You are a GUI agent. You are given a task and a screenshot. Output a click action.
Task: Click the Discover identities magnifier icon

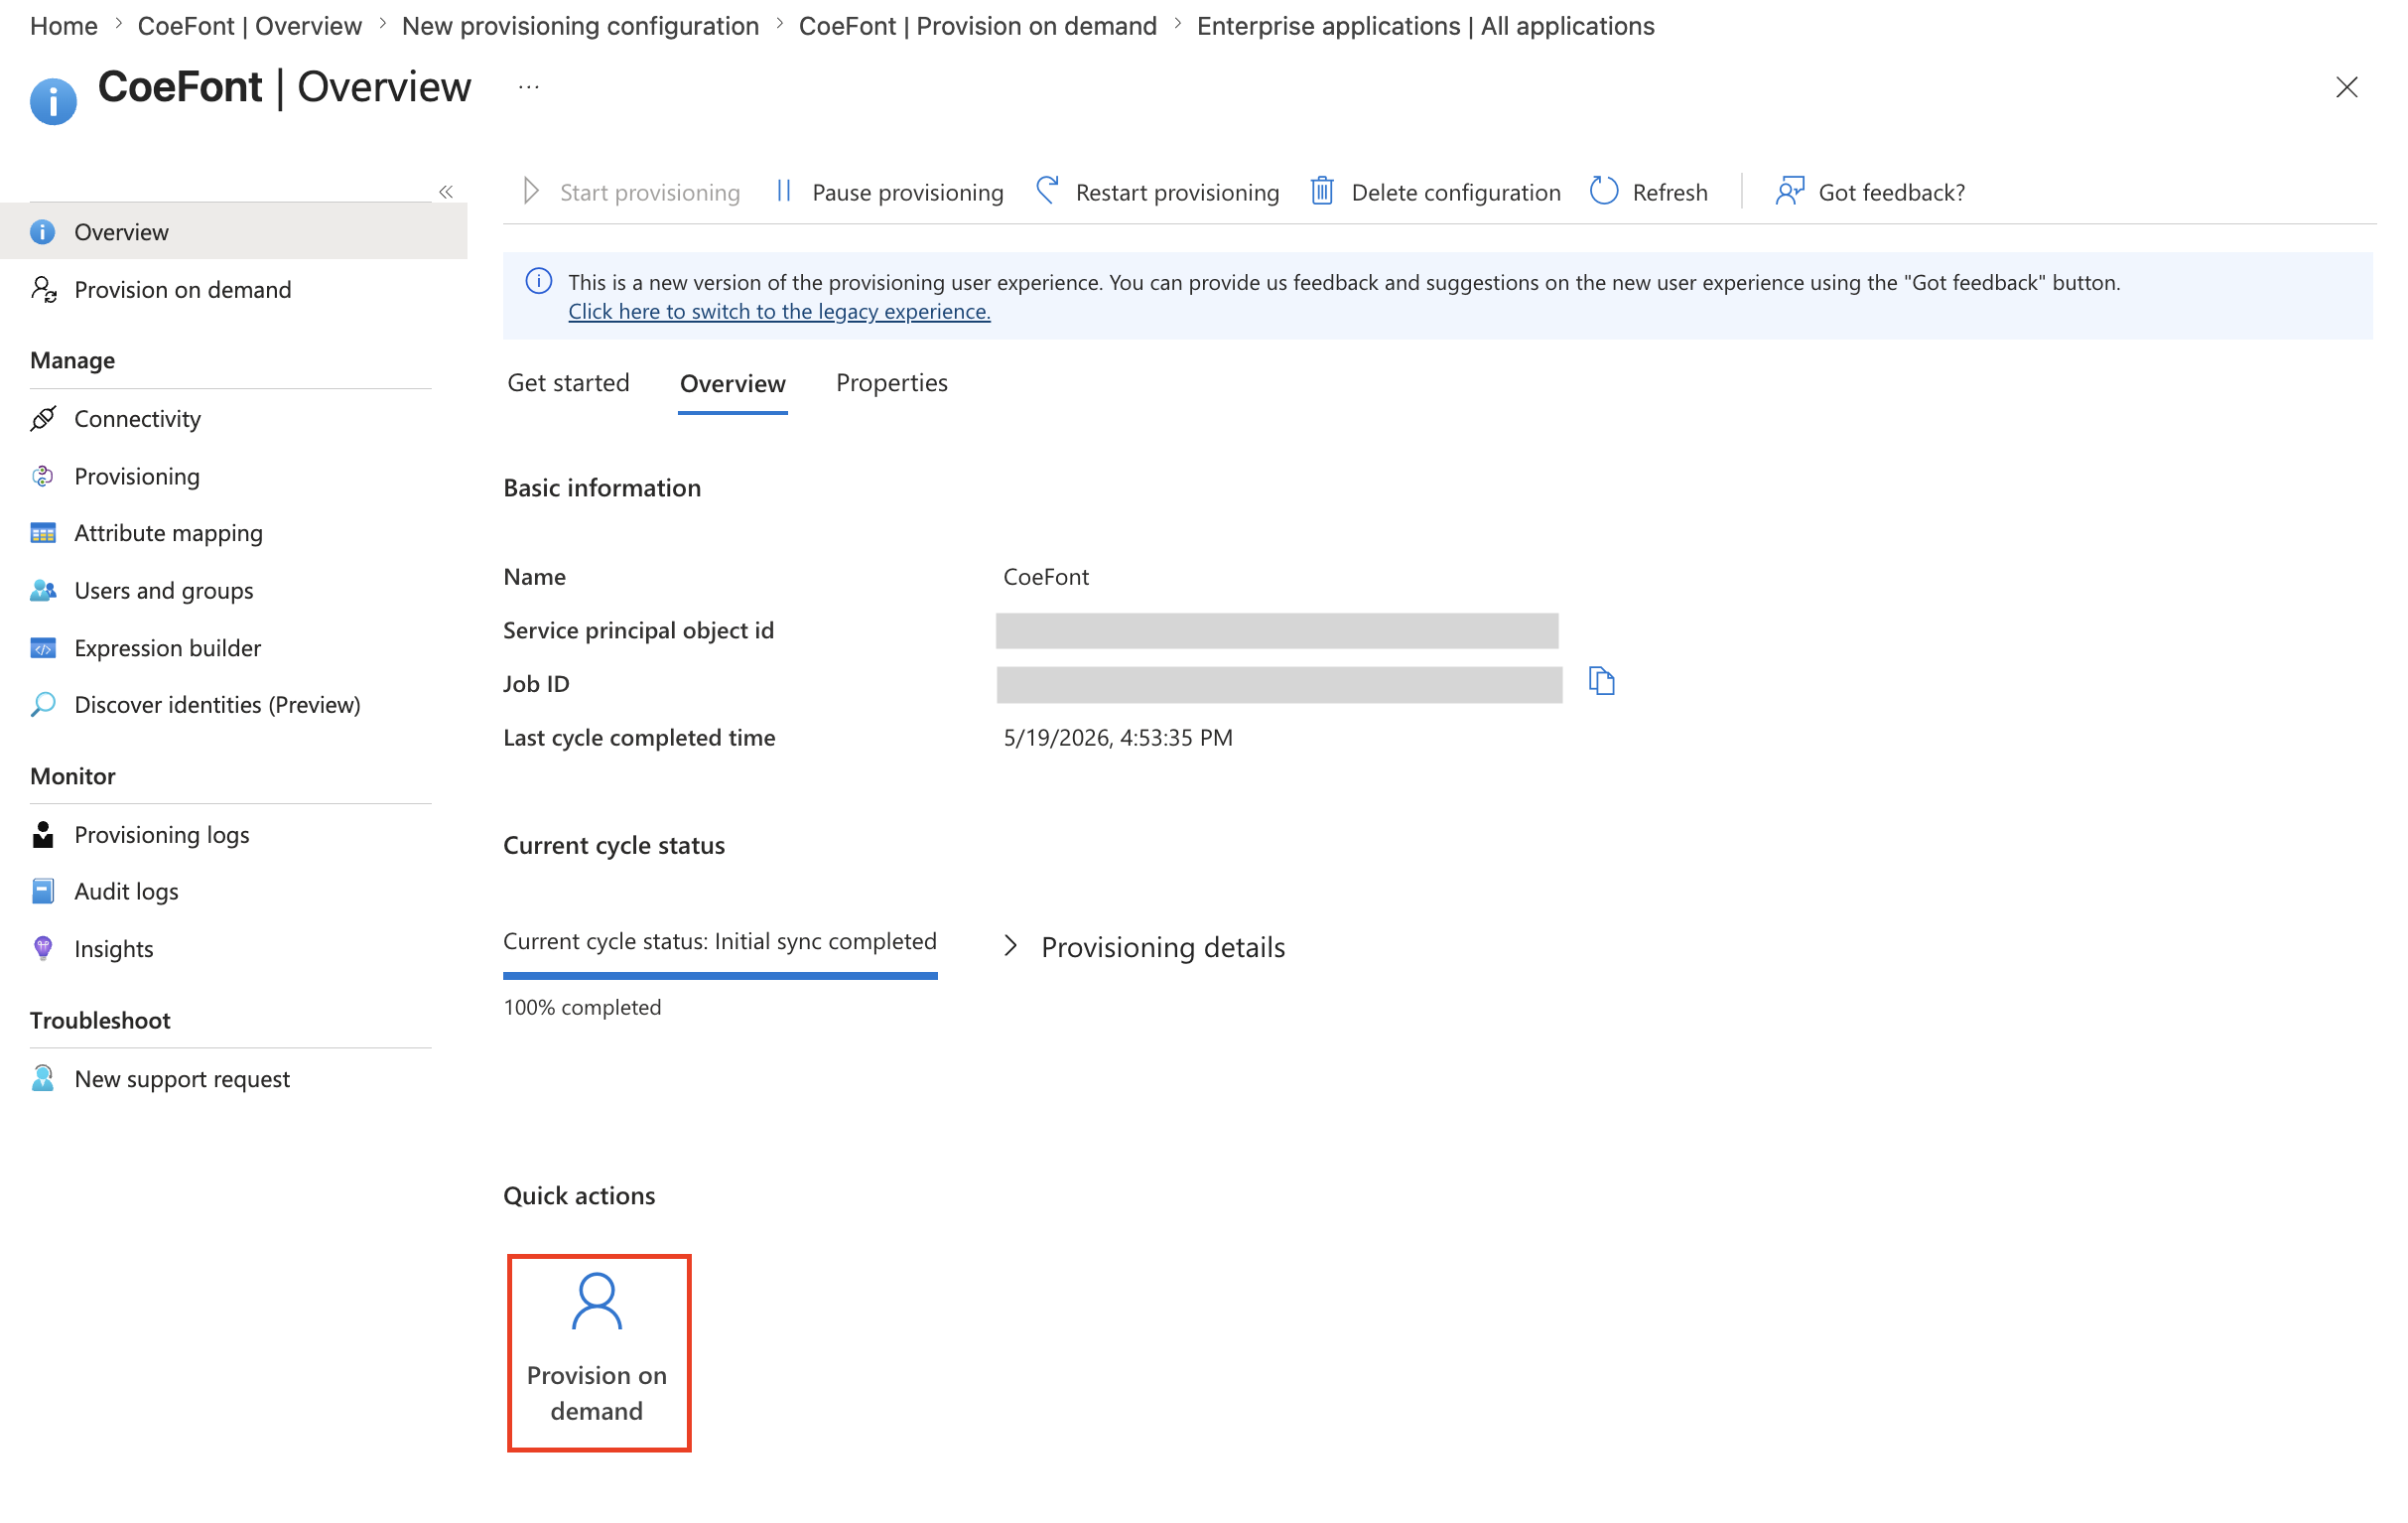pyautogui.click(x=43, y=704)
